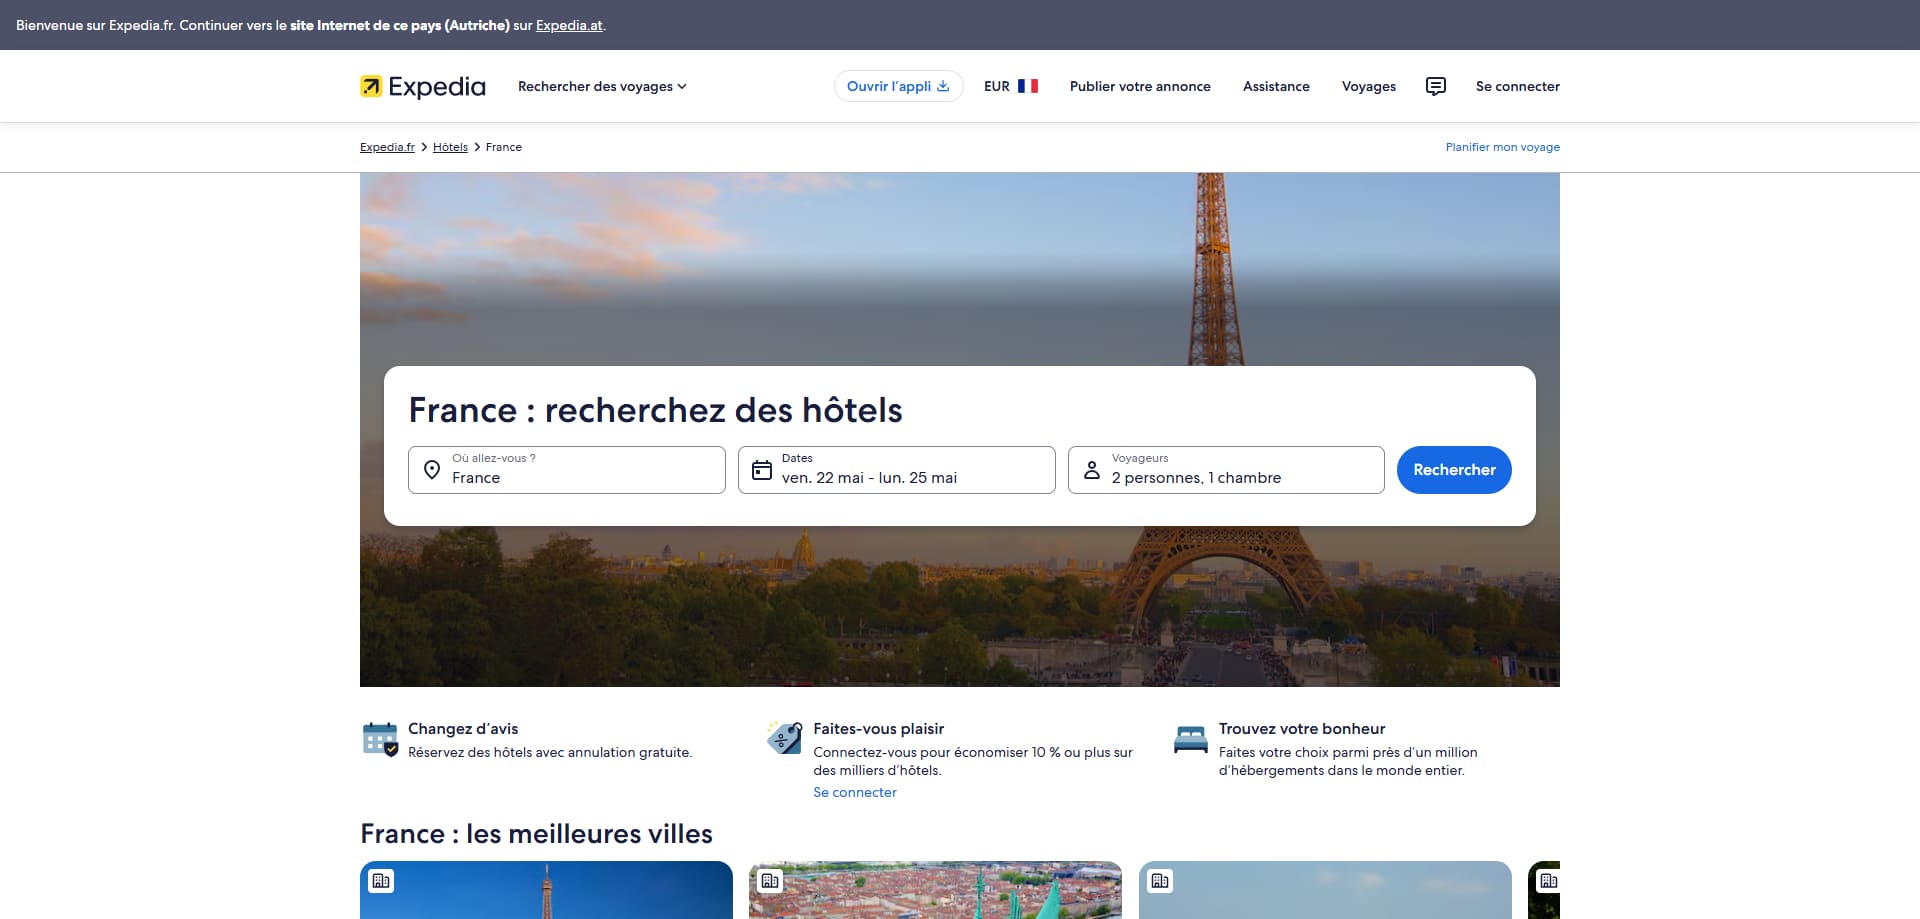Screen dimensions: 1920x919
Task: Expand the Rechercher des voyages menu
Action: 602,86
